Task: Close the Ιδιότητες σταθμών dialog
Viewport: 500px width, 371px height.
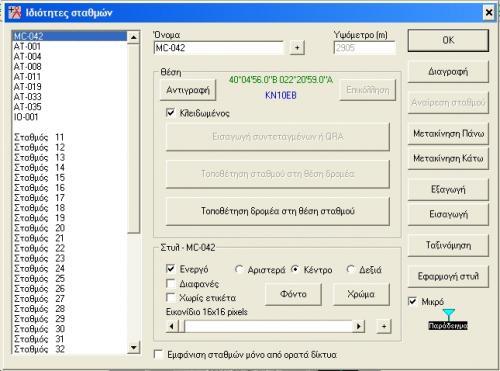Action: pyautogui.click(x=489, y=13)
